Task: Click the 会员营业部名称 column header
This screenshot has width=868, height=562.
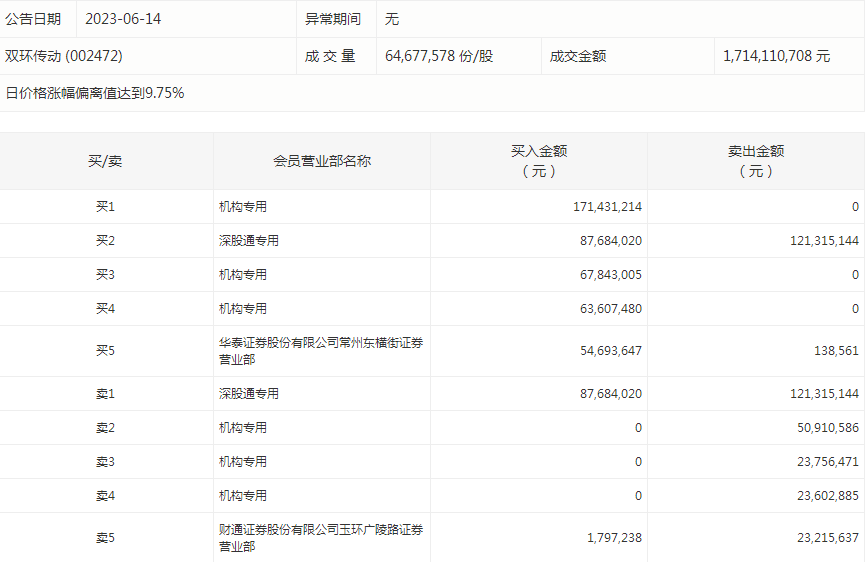Action: 322,161
